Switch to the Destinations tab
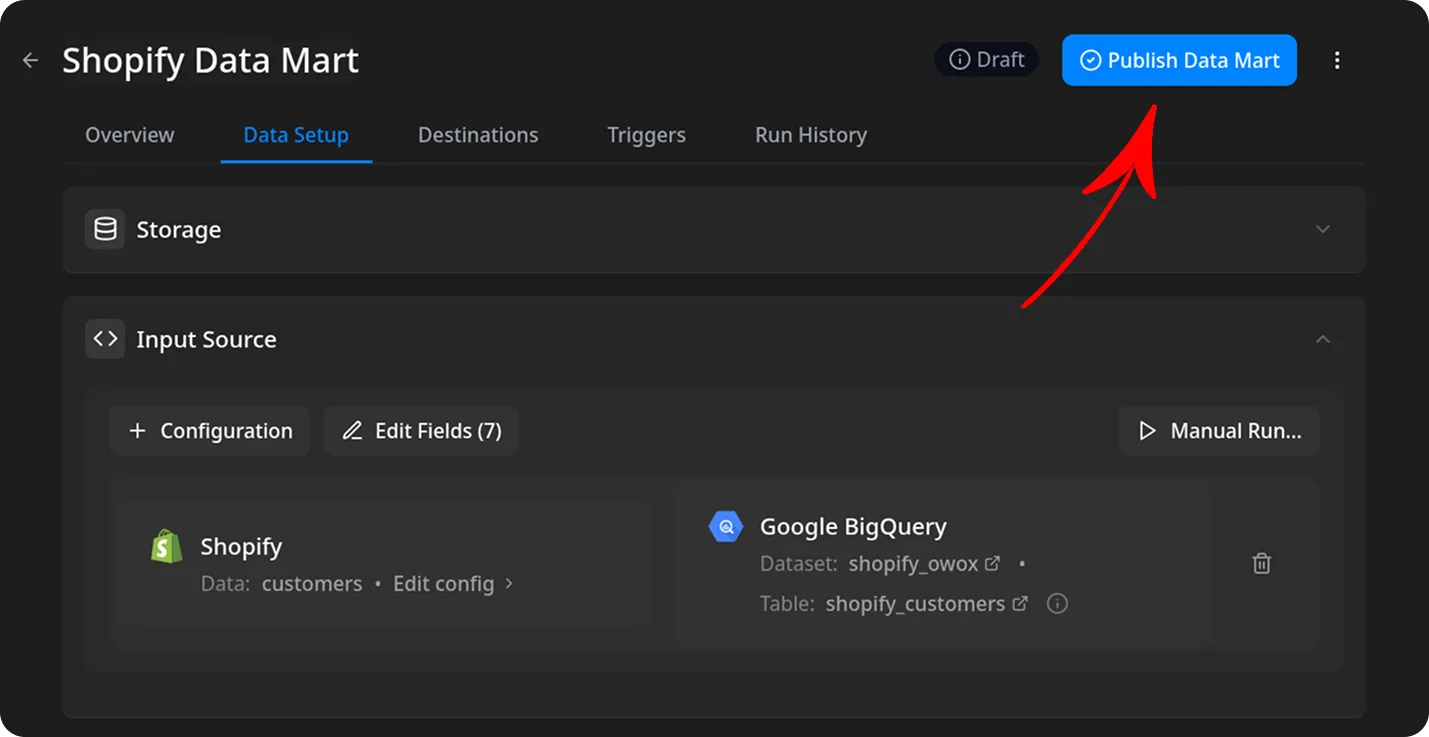Image resolution: width=1429 pixels, height=737 pixels. [x=478, y=134]
